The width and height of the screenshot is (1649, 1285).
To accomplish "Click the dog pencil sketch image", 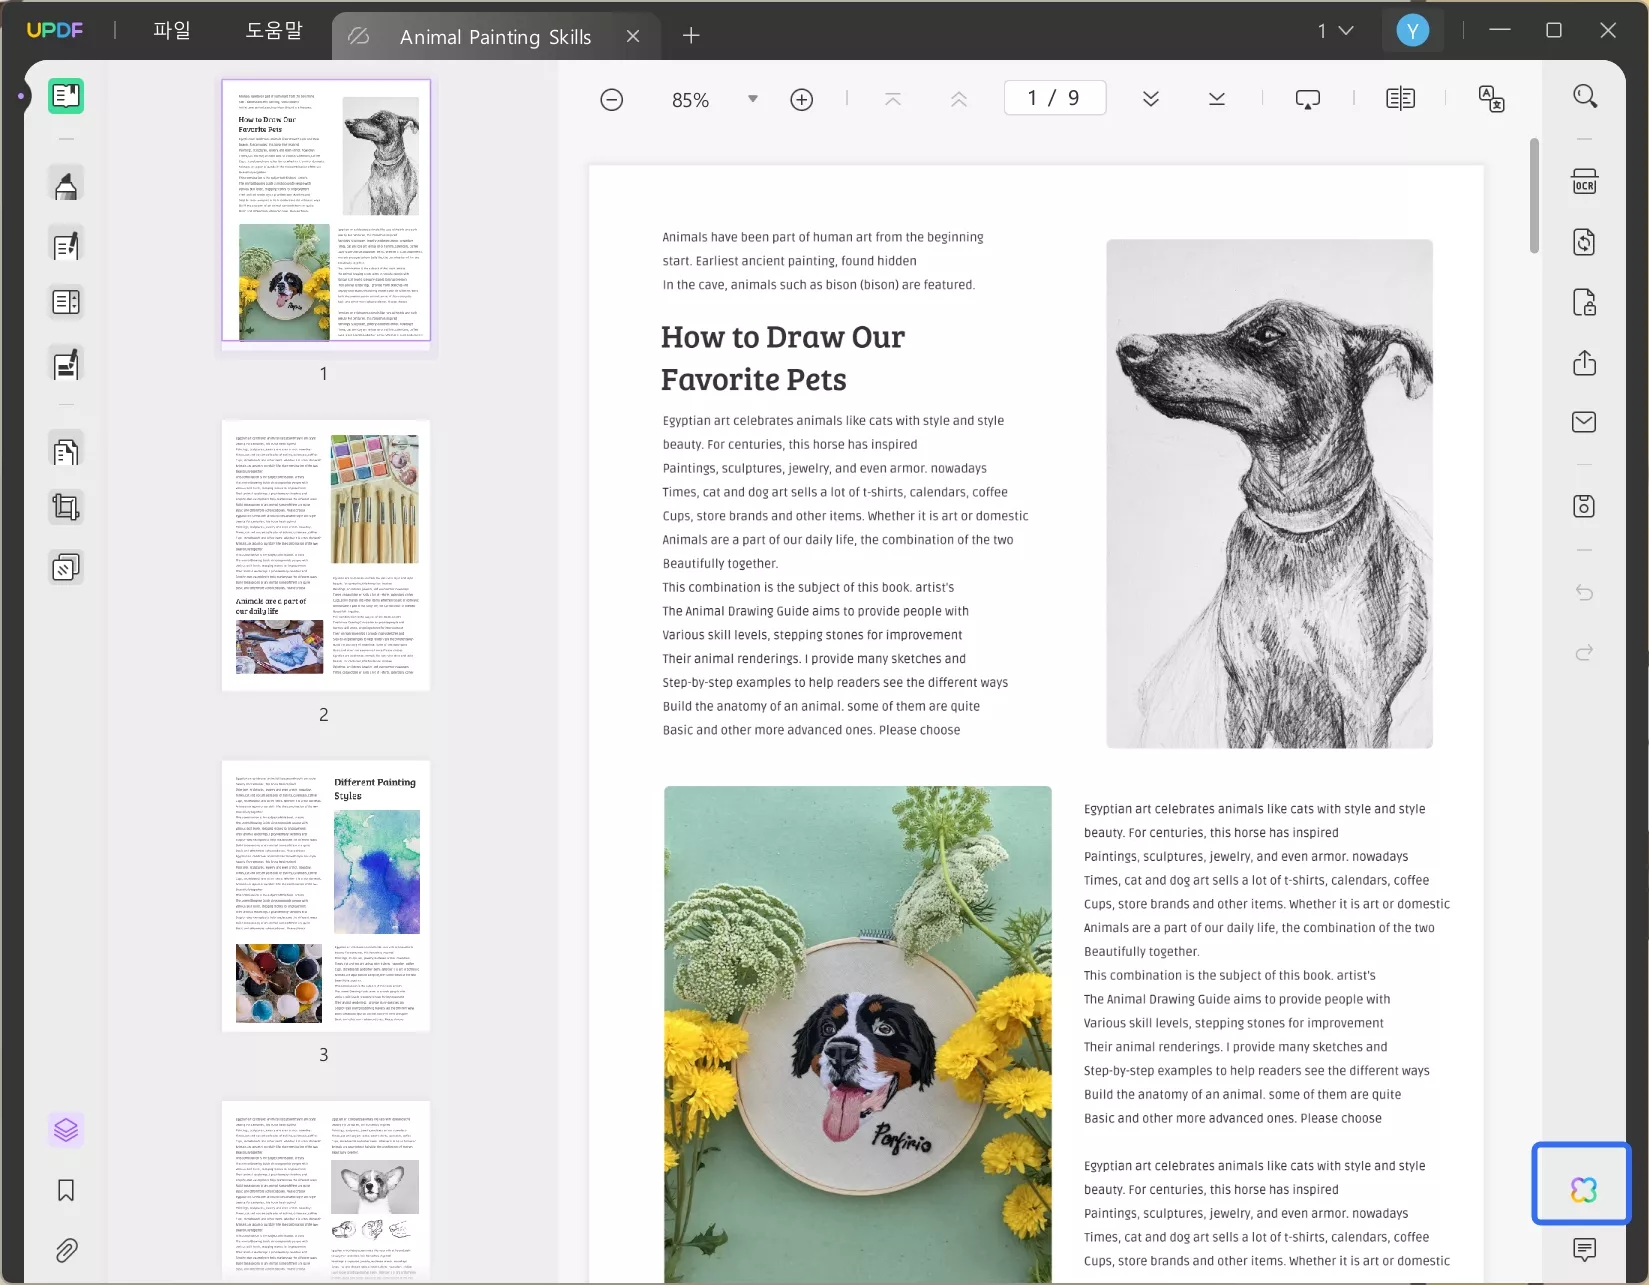I will 1269,493.
